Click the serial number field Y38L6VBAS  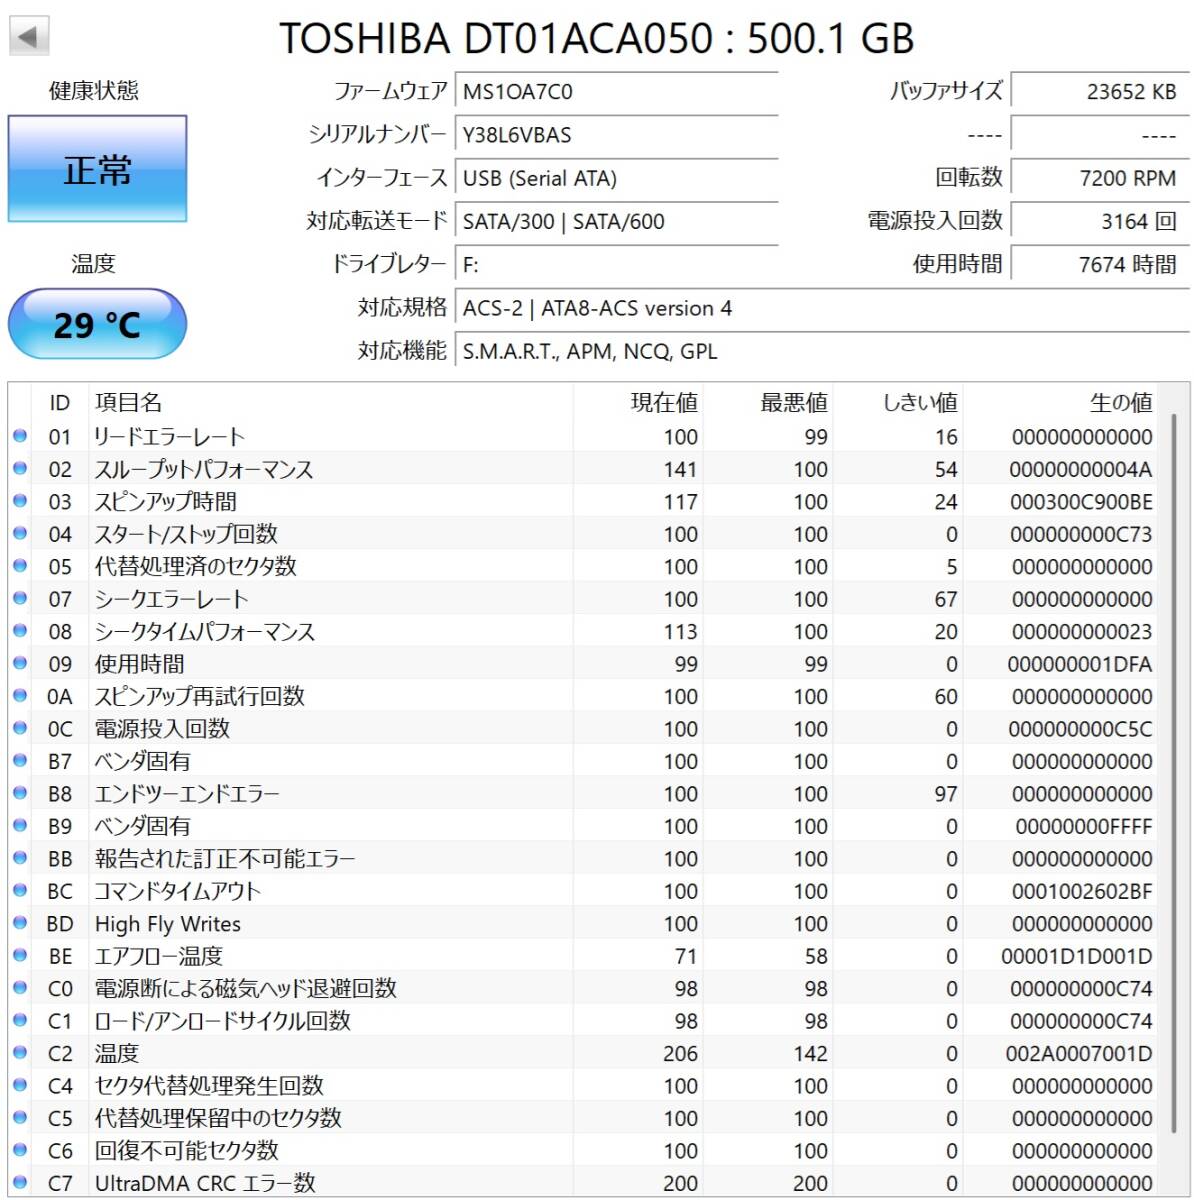(x=616, y=134)
